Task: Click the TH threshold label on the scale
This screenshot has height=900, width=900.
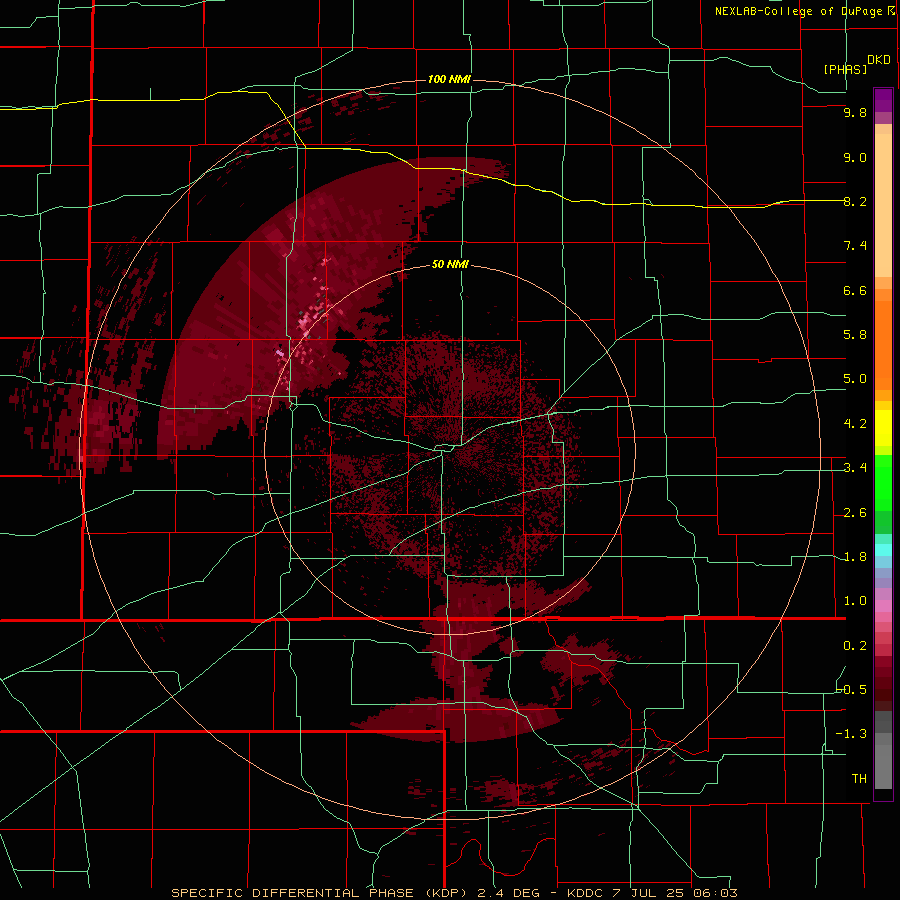Action: (859, 779)
